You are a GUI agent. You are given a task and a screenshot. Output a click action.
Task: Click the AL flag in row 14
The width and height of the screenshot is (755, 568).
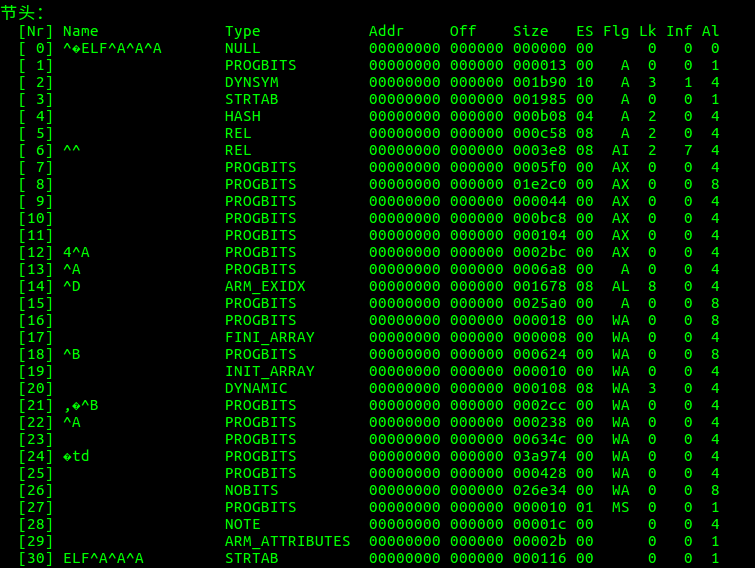[x=621, y=286]
